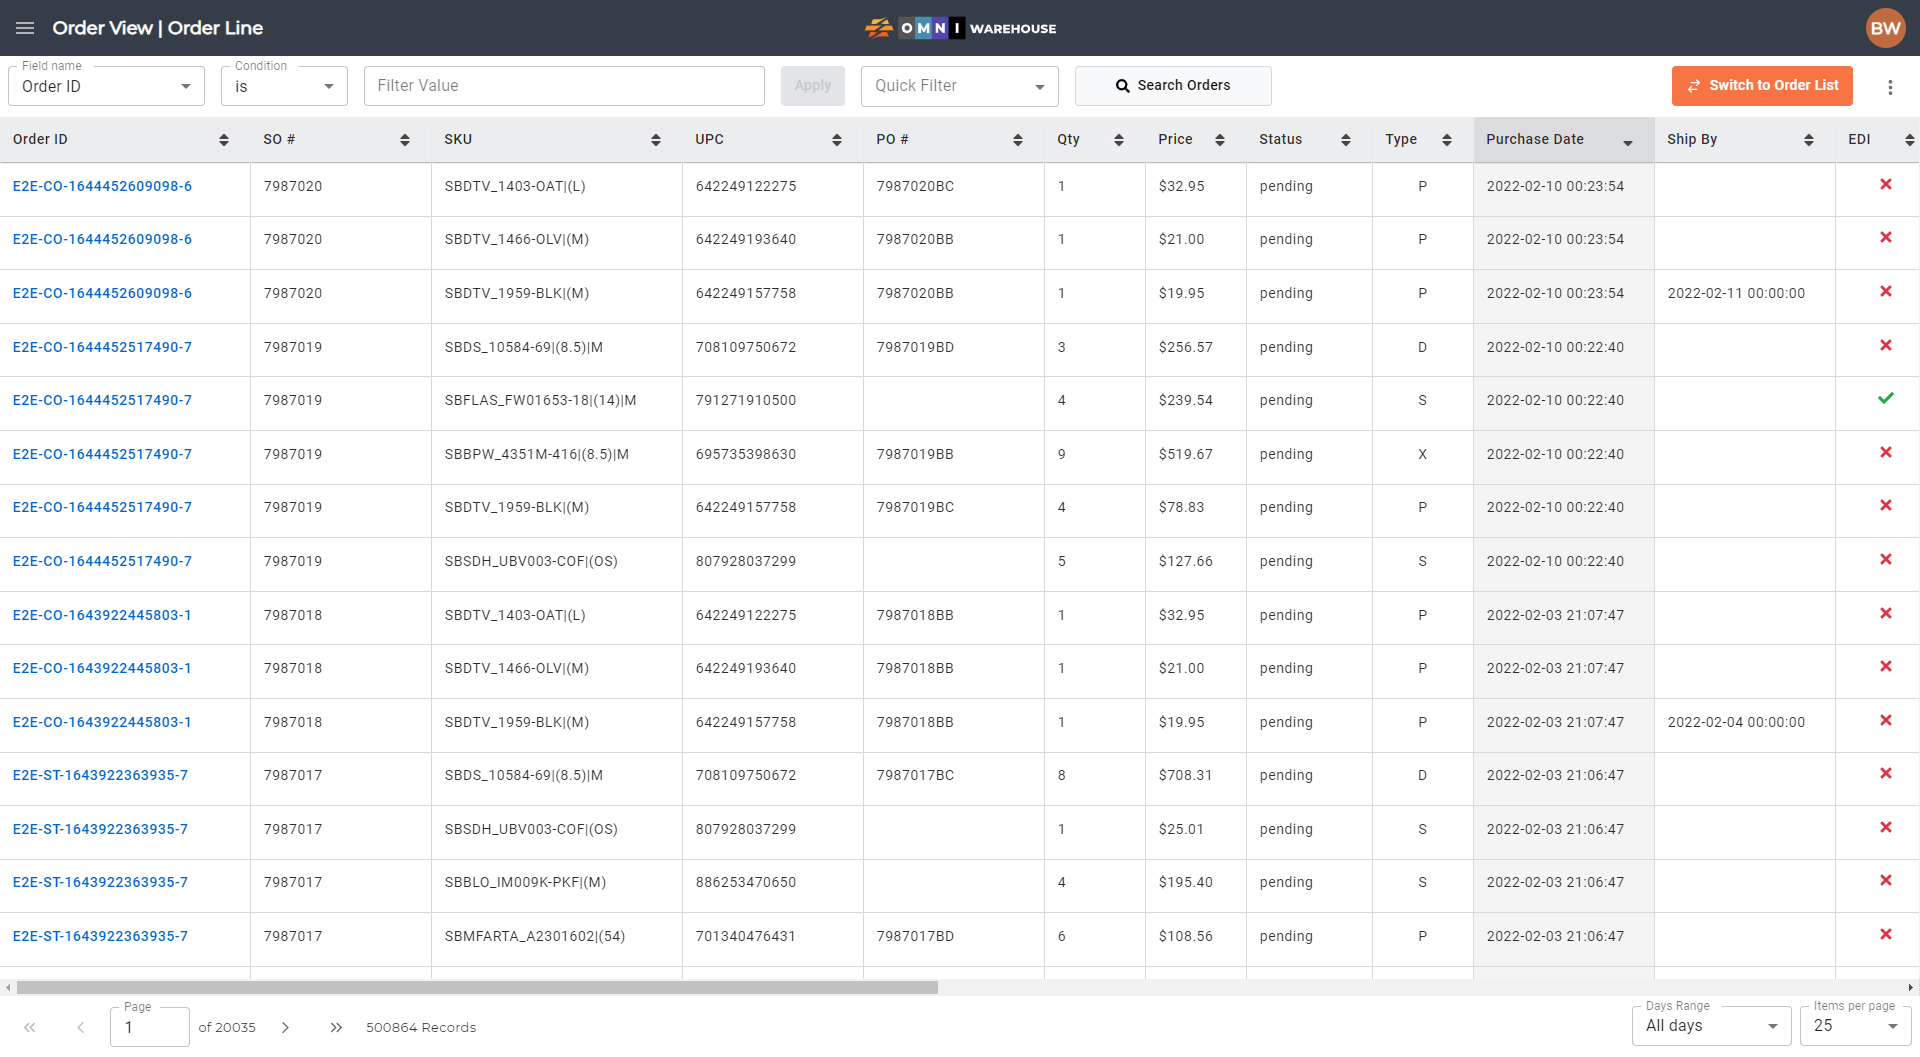Screen dimensions: 1920x1057
Task: Click the red EDI X in the $519.67 row
Action: (x=1885, y=452)
